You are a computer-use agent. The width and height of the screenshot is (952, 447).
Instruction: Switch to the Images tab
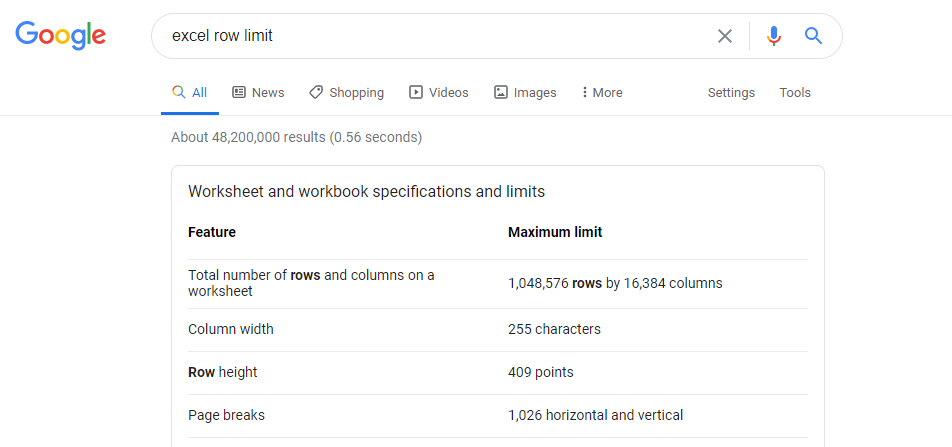tap(525, 92)
